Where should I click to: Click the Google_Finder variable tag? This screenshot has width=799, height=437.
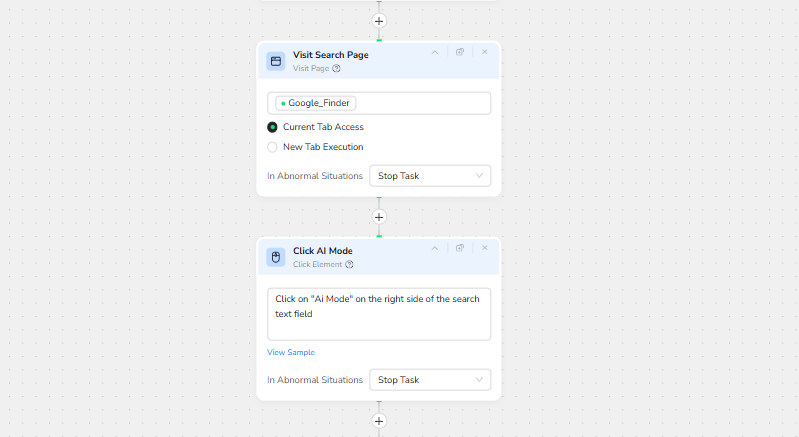tap(317, 103)
